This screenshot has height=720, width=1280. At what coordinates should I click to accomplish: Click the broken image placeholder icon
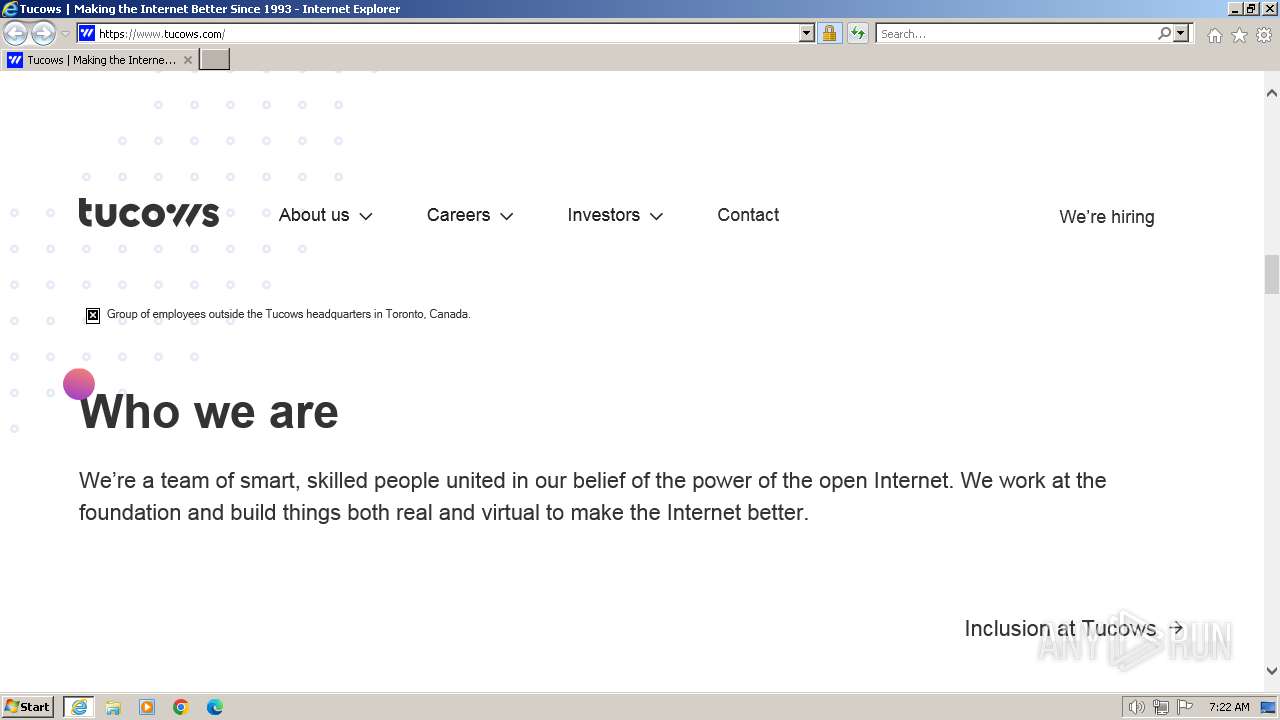[x=93, y=315]
